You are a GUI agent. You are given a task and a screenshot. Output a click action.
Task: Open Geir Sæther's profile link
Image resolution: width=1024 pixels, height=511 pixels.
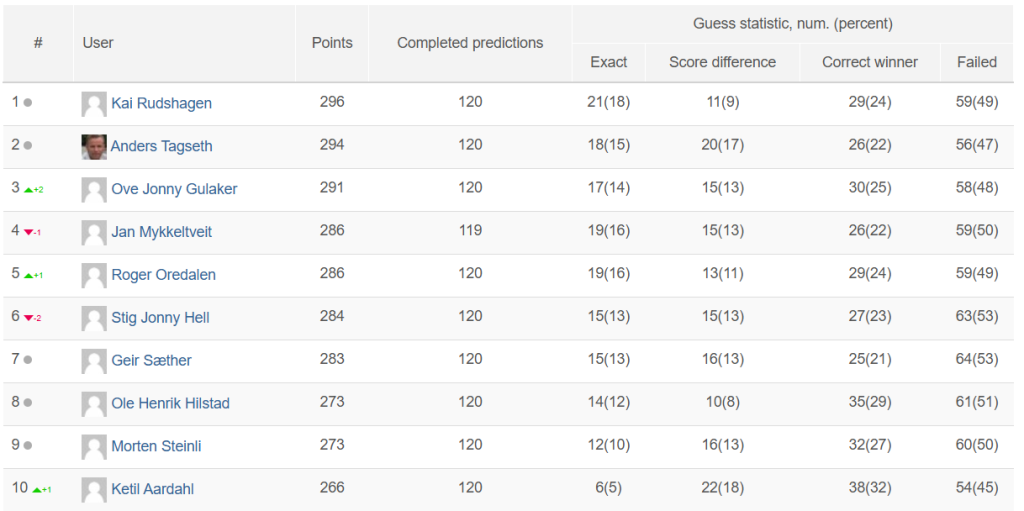152,361
